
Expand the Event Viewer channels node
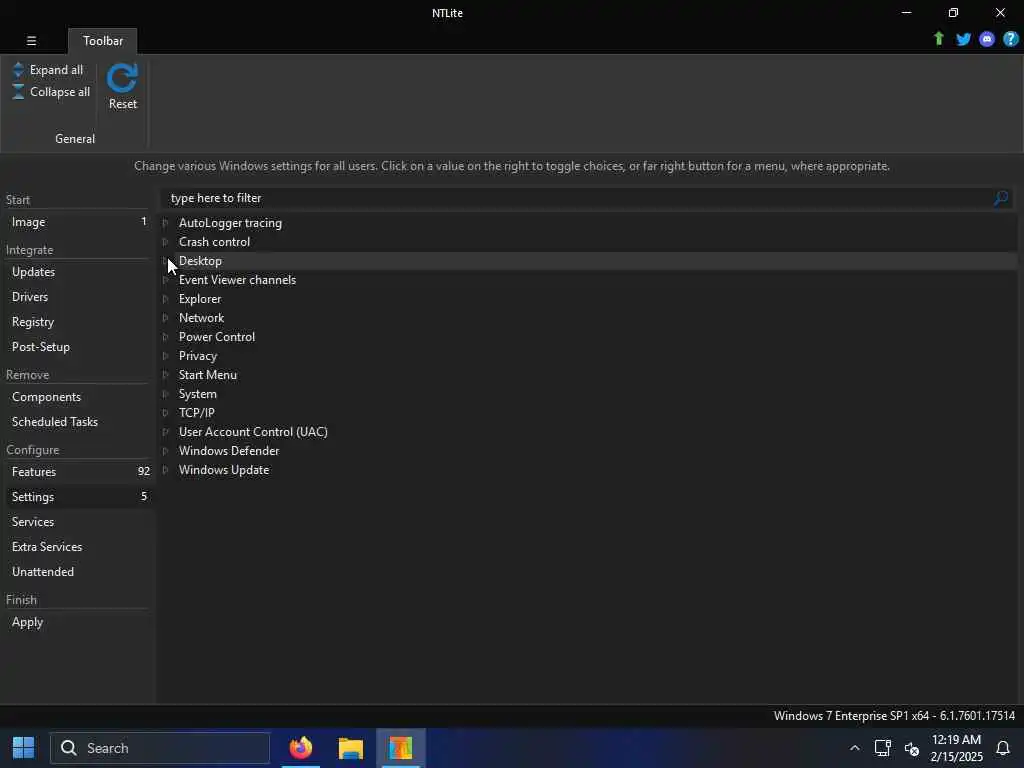pos(165,280)
